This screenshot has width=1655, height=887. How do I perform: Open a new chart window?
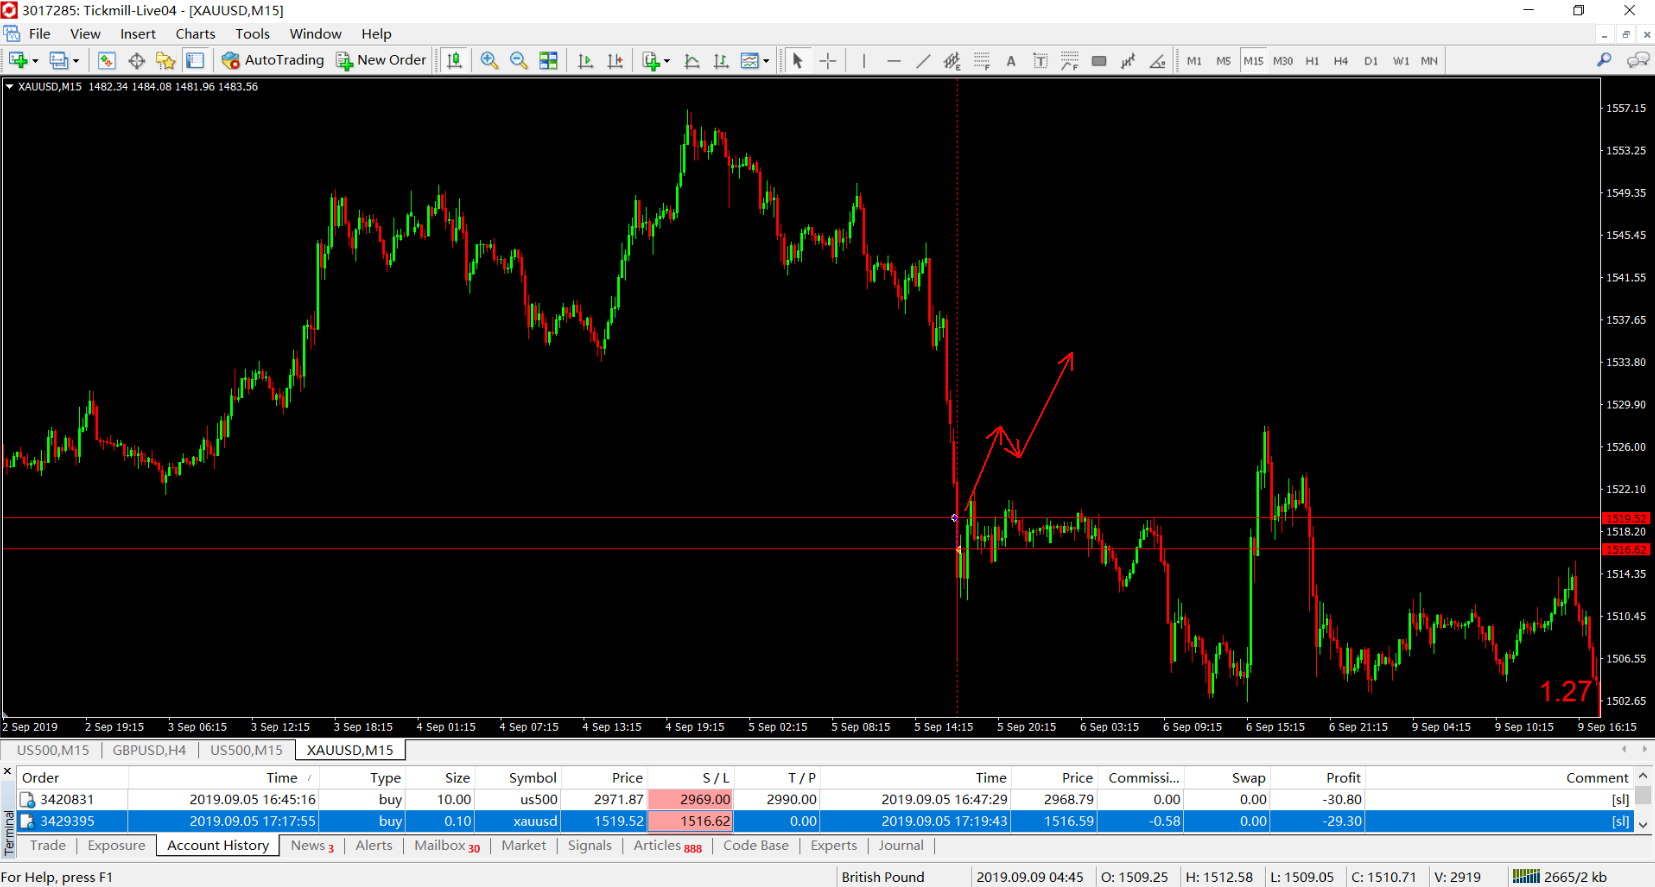[x=18, y=61]
